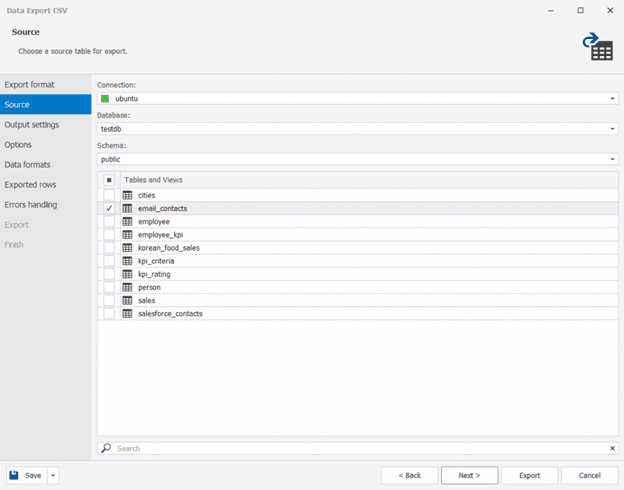Click the magnifier icon in search bar
Screen dimensions: 624x490
click(x=107, y=448)
